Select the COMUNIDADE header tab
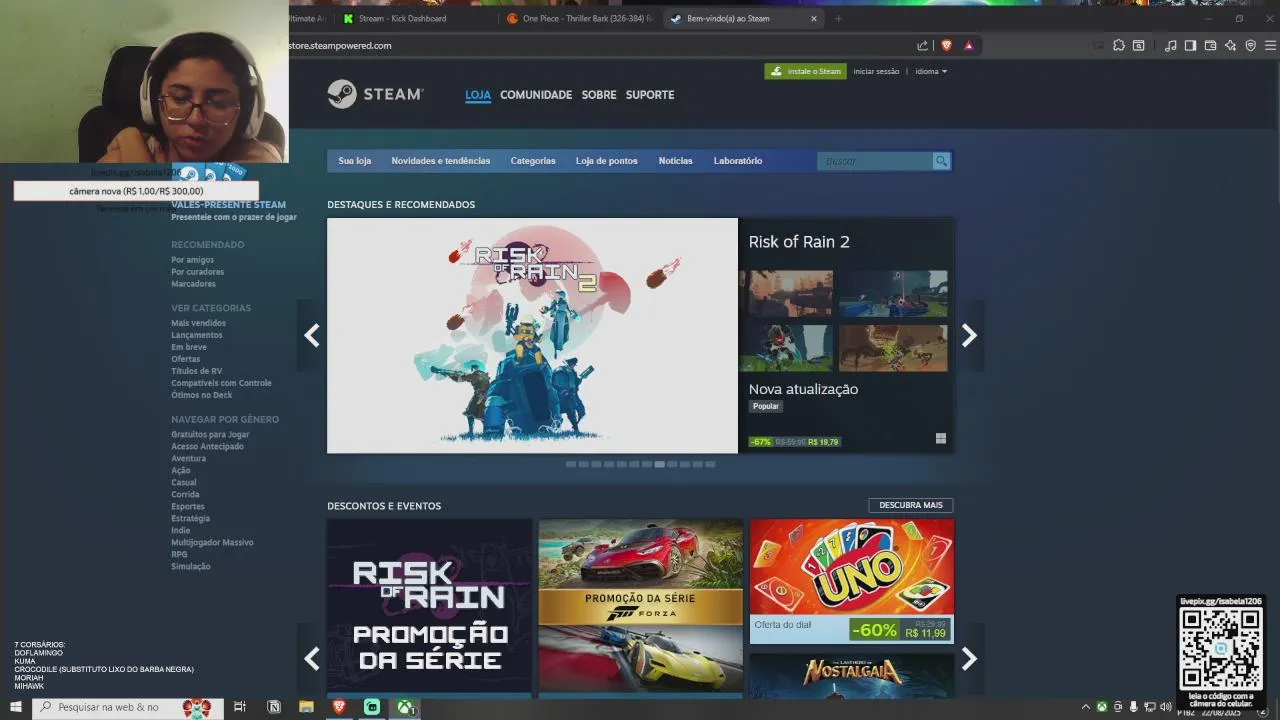The width and height of the screenshot is (1280, 720). pos(536,95)
